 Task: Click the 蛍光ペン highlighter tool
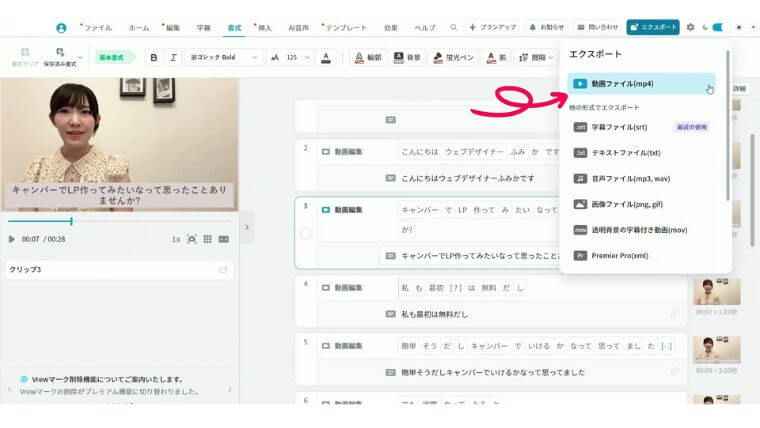point(454,57)
